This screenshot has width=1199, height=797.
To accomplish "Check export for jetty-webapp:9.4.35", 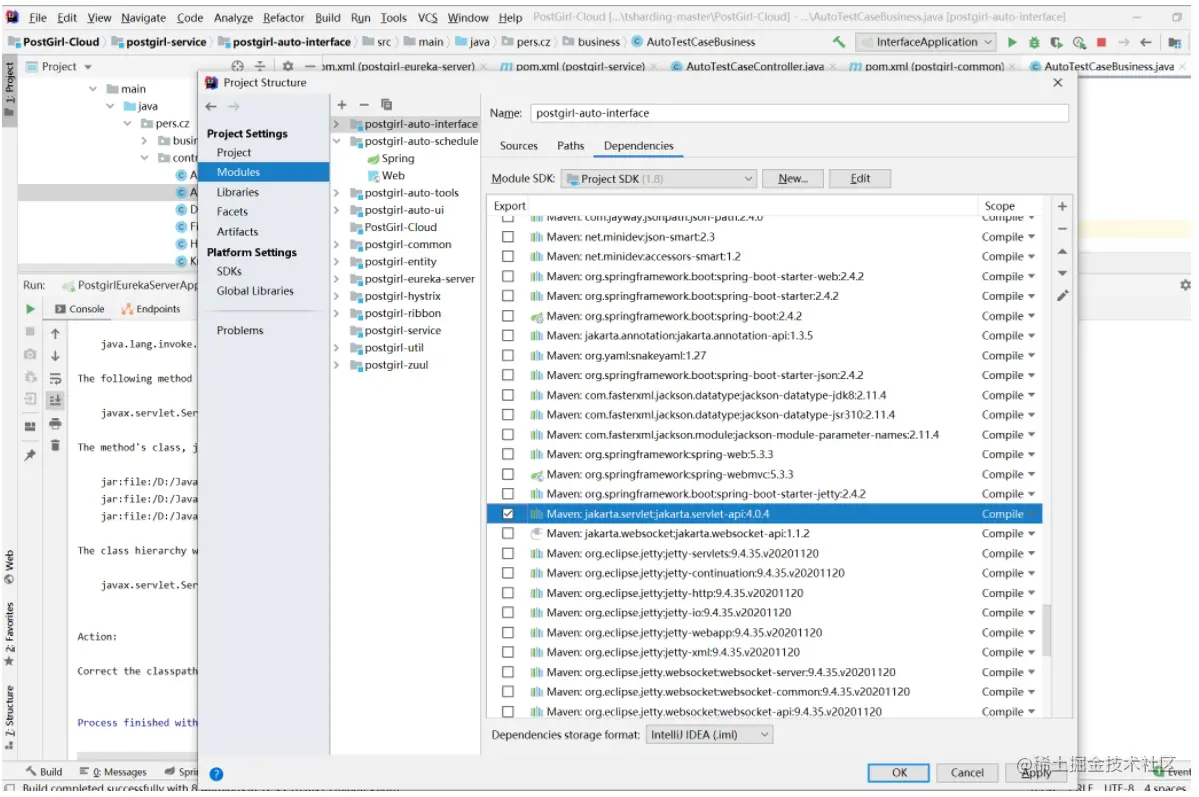I will pyautogui.click(x=508, y=633).
